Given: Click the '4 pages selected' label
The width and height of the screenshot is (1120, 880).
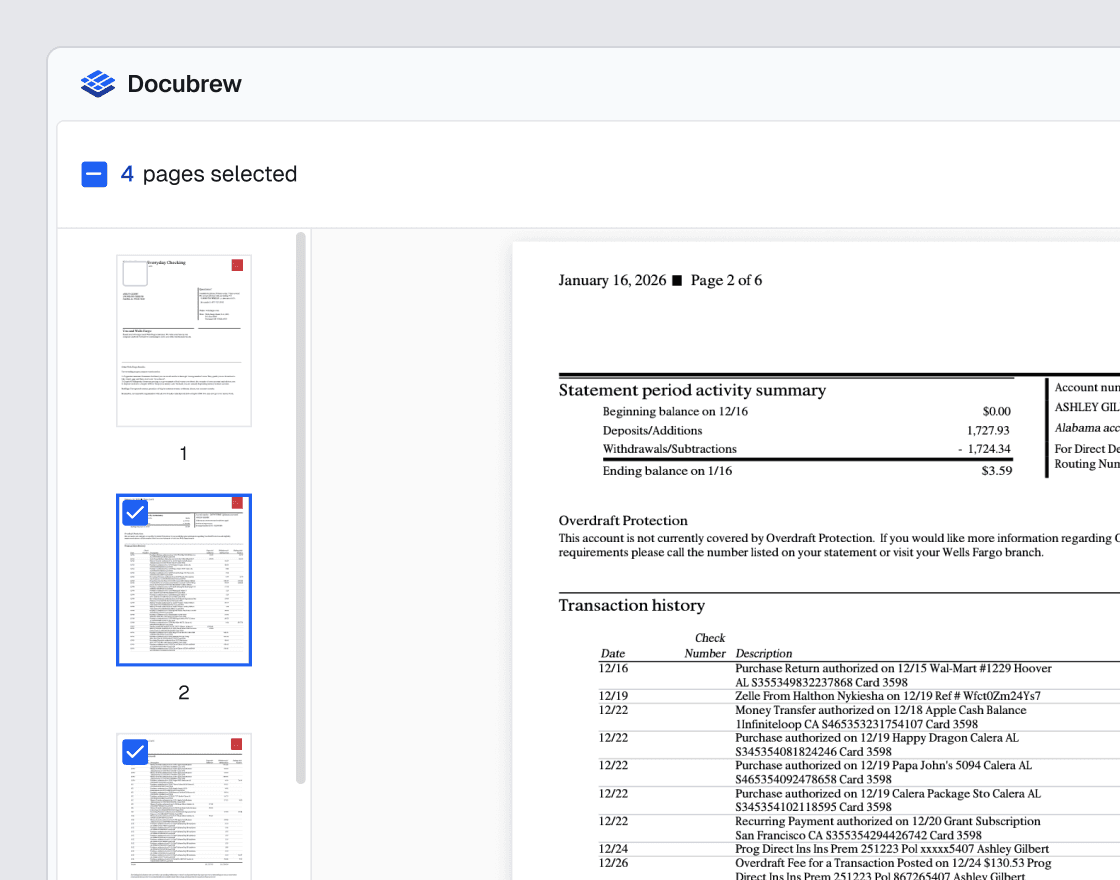Looking at the screenshot, I should click(209, 174).
